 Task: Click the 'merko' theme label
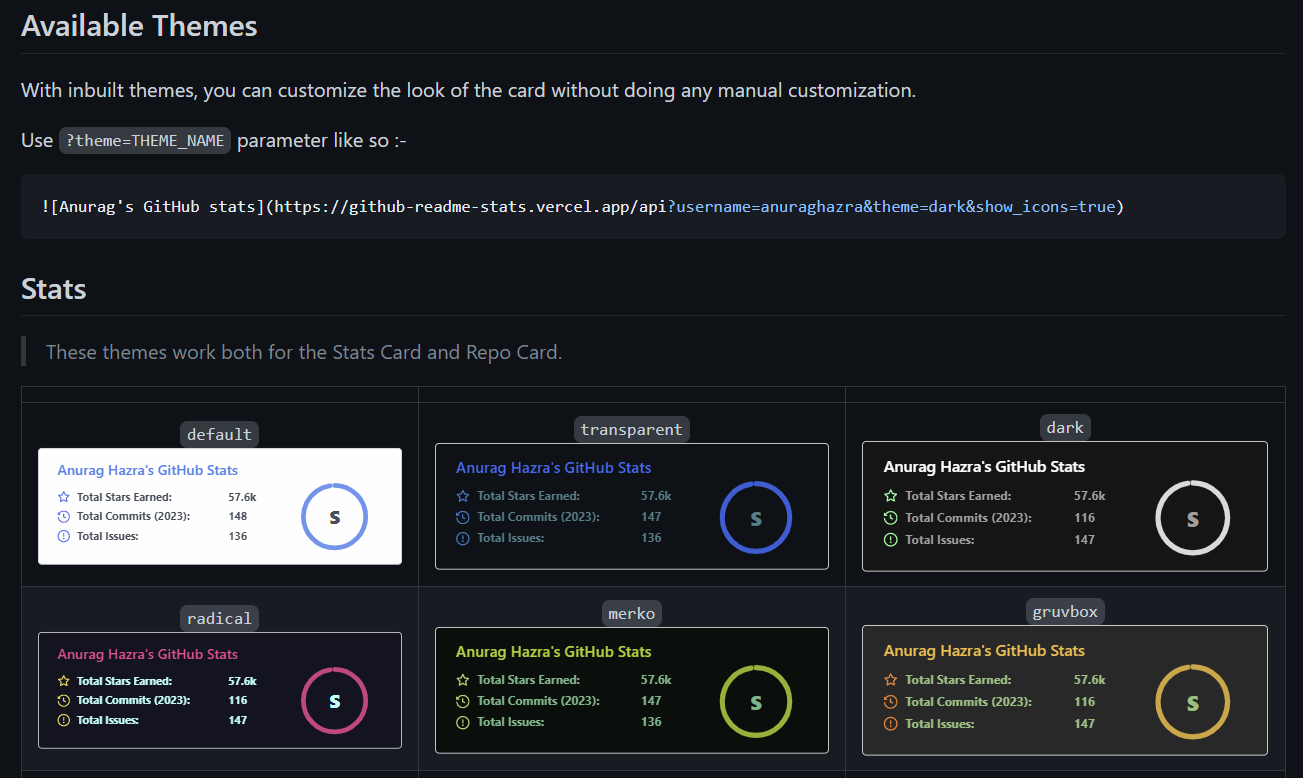click(x=632, y=613)
